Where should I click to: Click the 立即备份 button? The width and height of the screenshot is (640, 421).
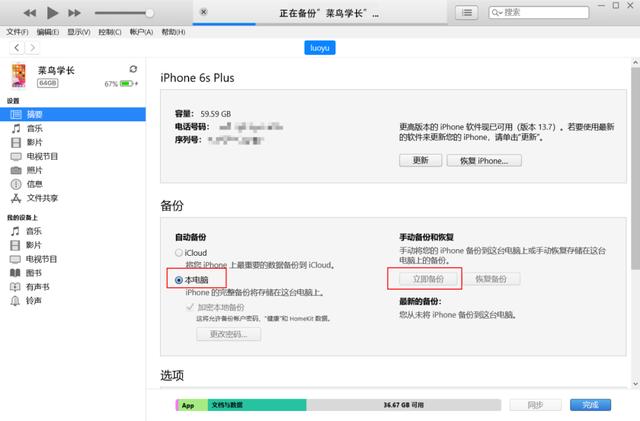(428, 279)
